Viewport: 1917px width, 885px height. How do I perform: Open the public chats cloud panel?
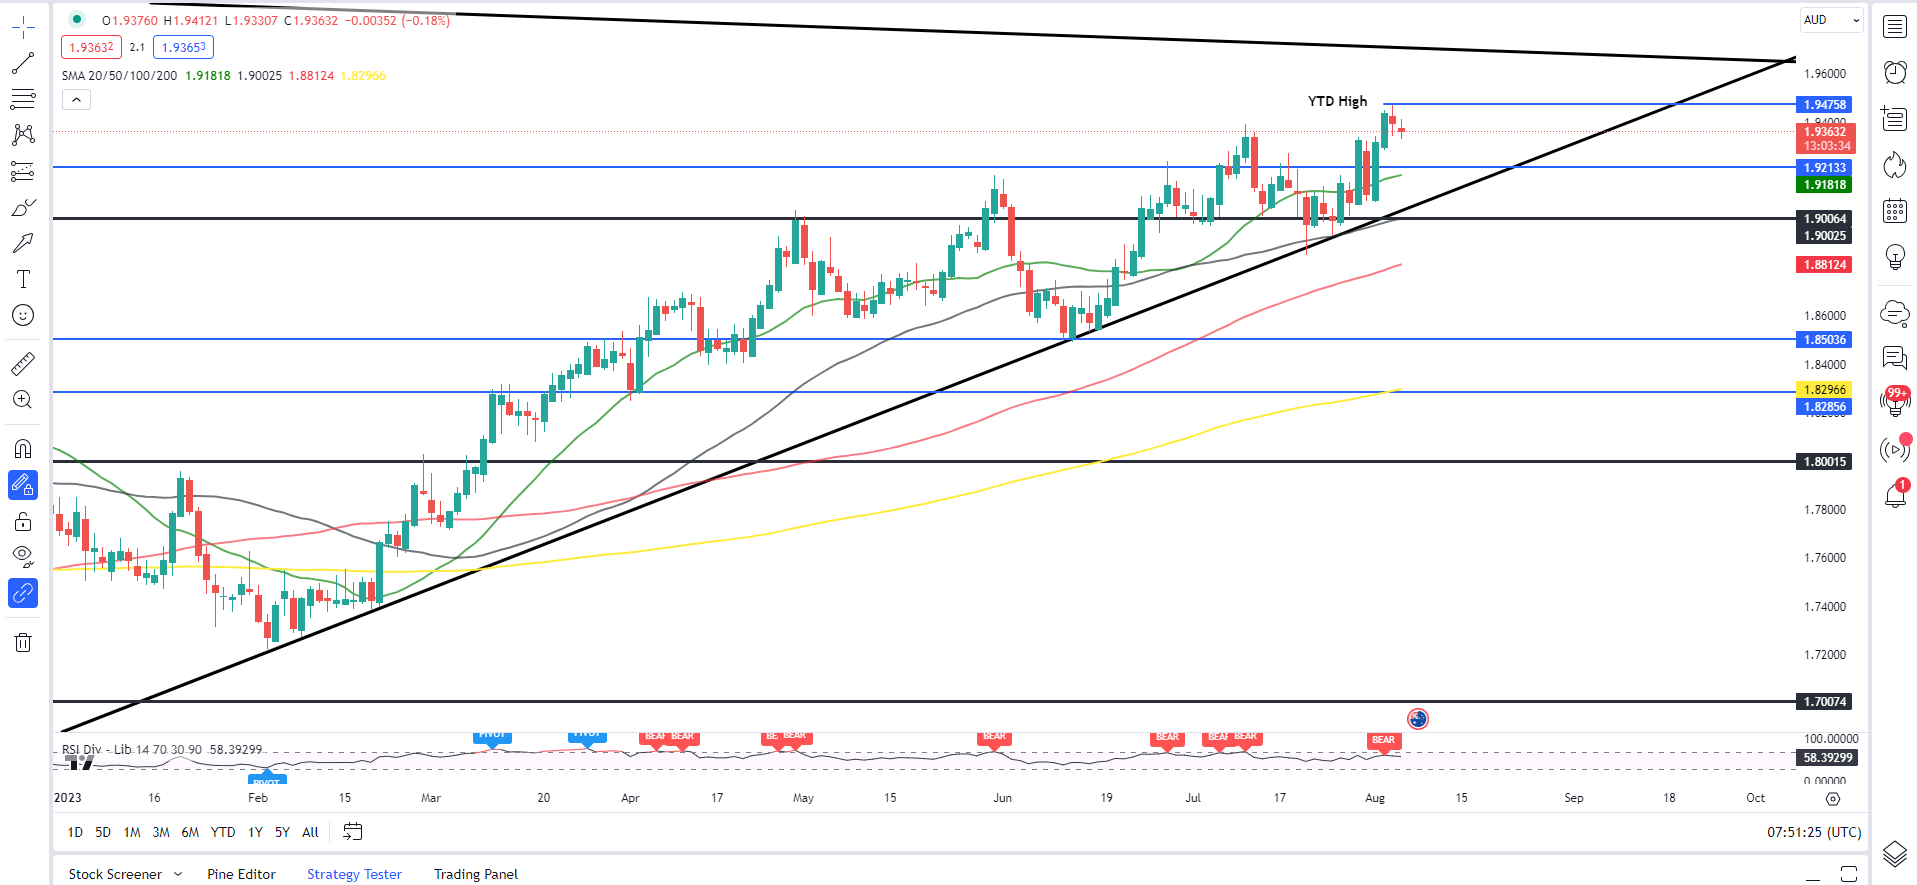[x=1895, y=312]
